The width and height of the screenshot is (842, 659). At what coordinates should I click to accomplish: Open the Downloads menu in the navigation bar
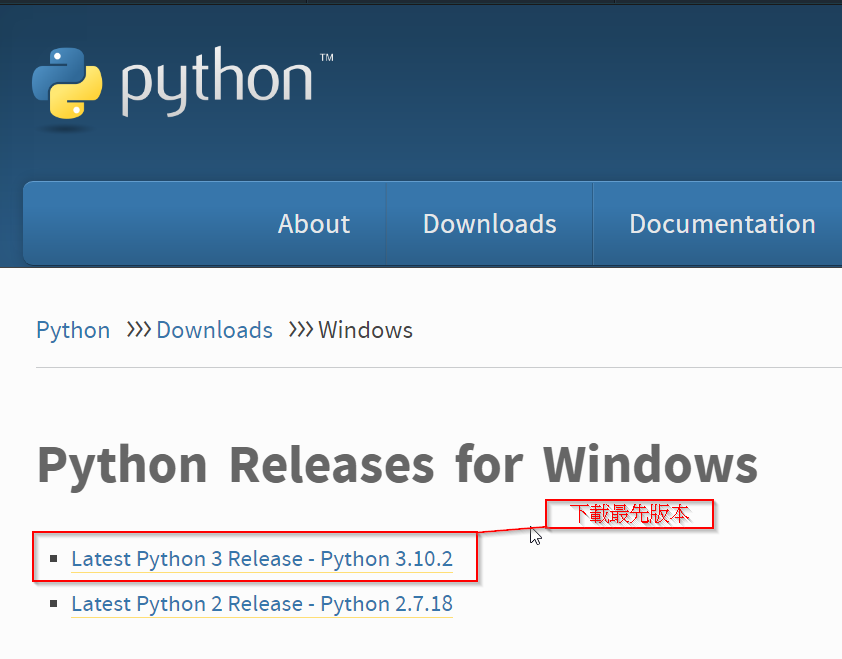click(489, 224)
